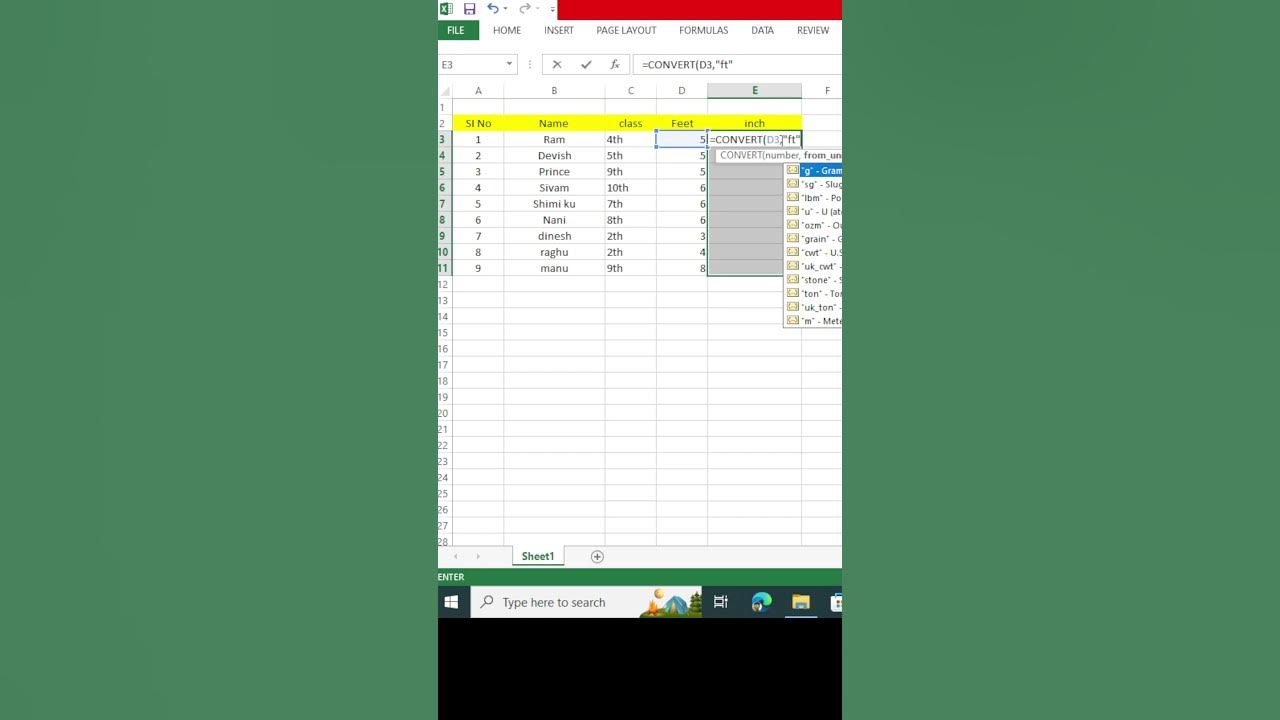This screenshot has height=720, width=1280.
Task: Switch to the INSERT ribbon tab
Action: tap(559, 31)
